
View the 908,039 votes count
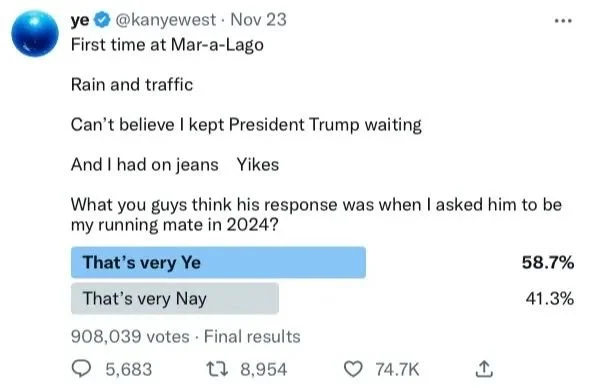[x=130, y=336]
